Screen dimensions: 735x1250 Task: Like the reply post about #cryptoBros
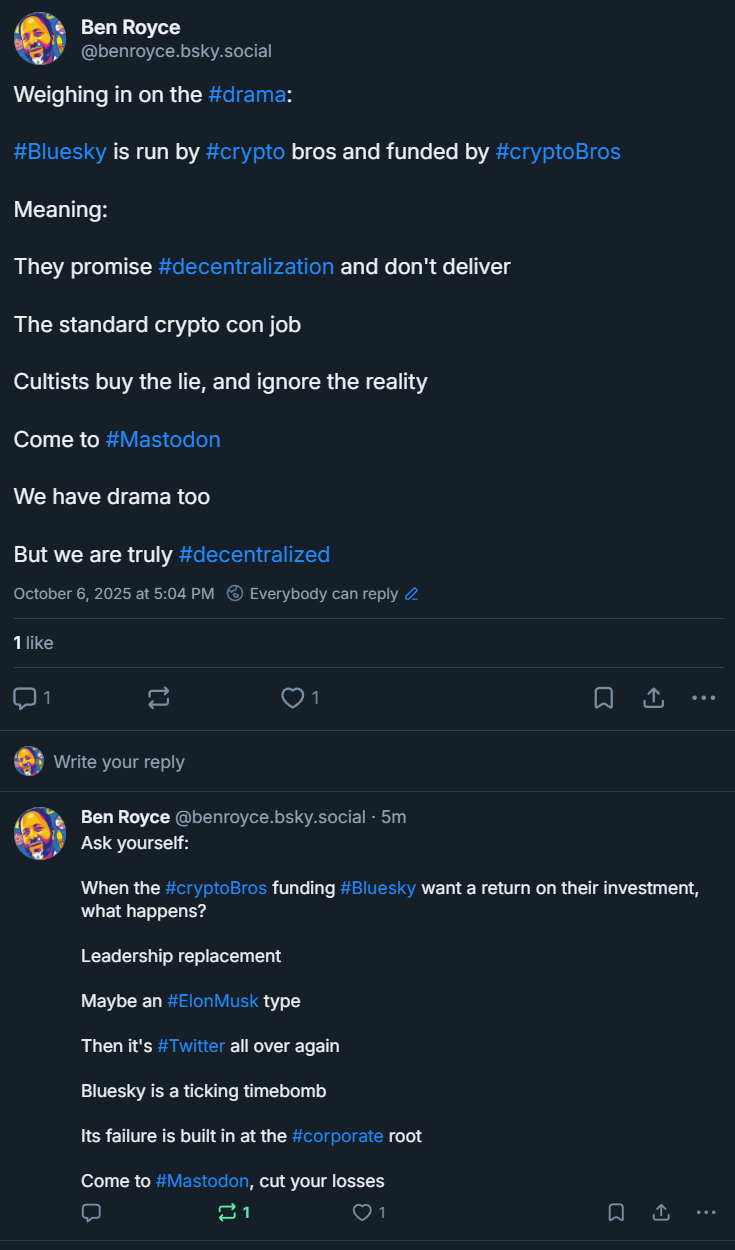[x=362, y=1212]
